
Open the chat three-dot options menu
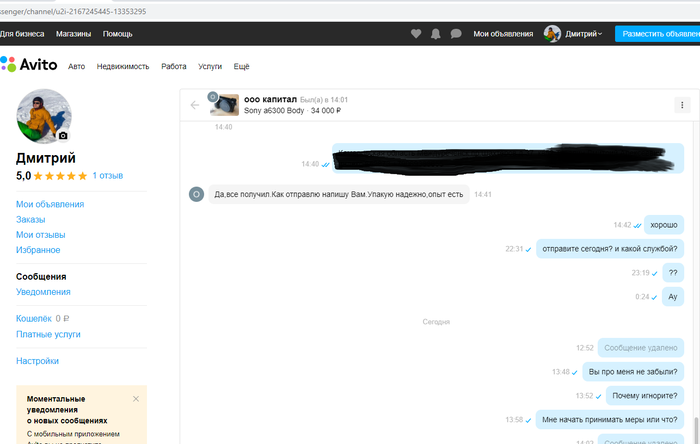point(682,105)
